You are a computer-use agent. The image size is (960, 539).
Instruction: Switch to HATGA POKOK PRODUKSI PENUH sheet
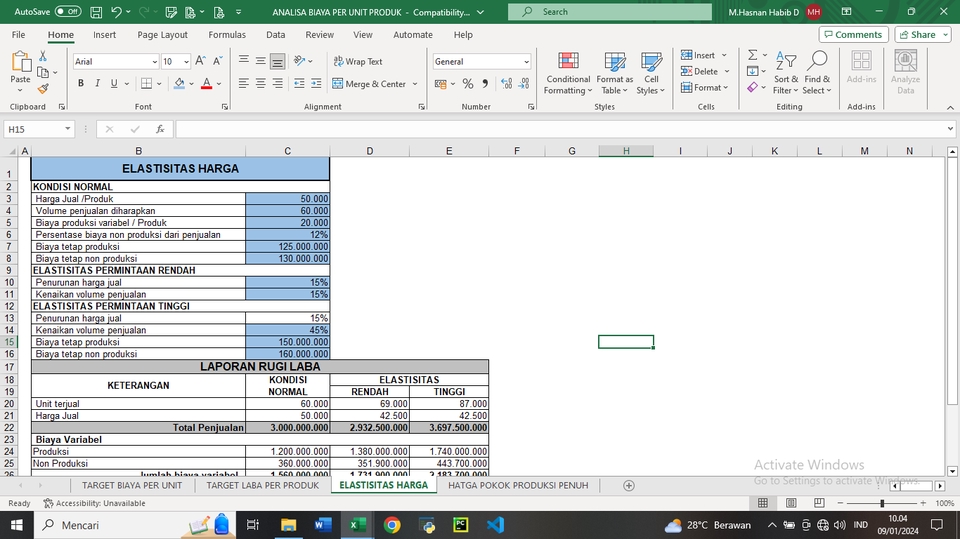[518, 485]
